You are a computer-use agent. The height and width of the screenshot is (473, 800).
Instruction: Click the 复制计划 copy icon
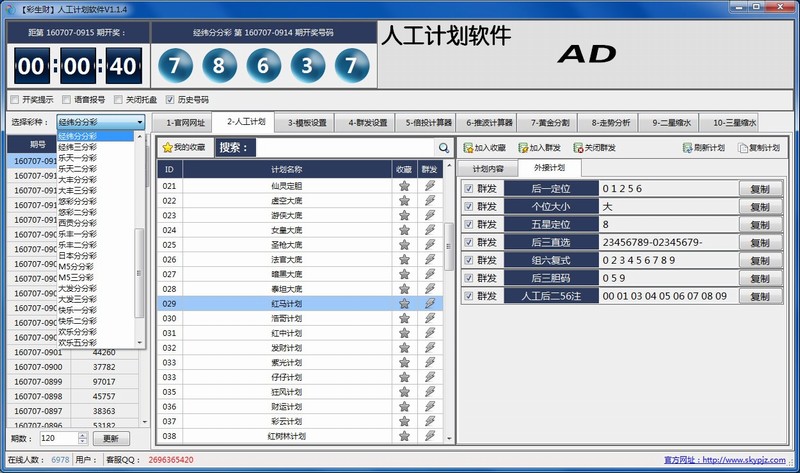coord(743,148)
